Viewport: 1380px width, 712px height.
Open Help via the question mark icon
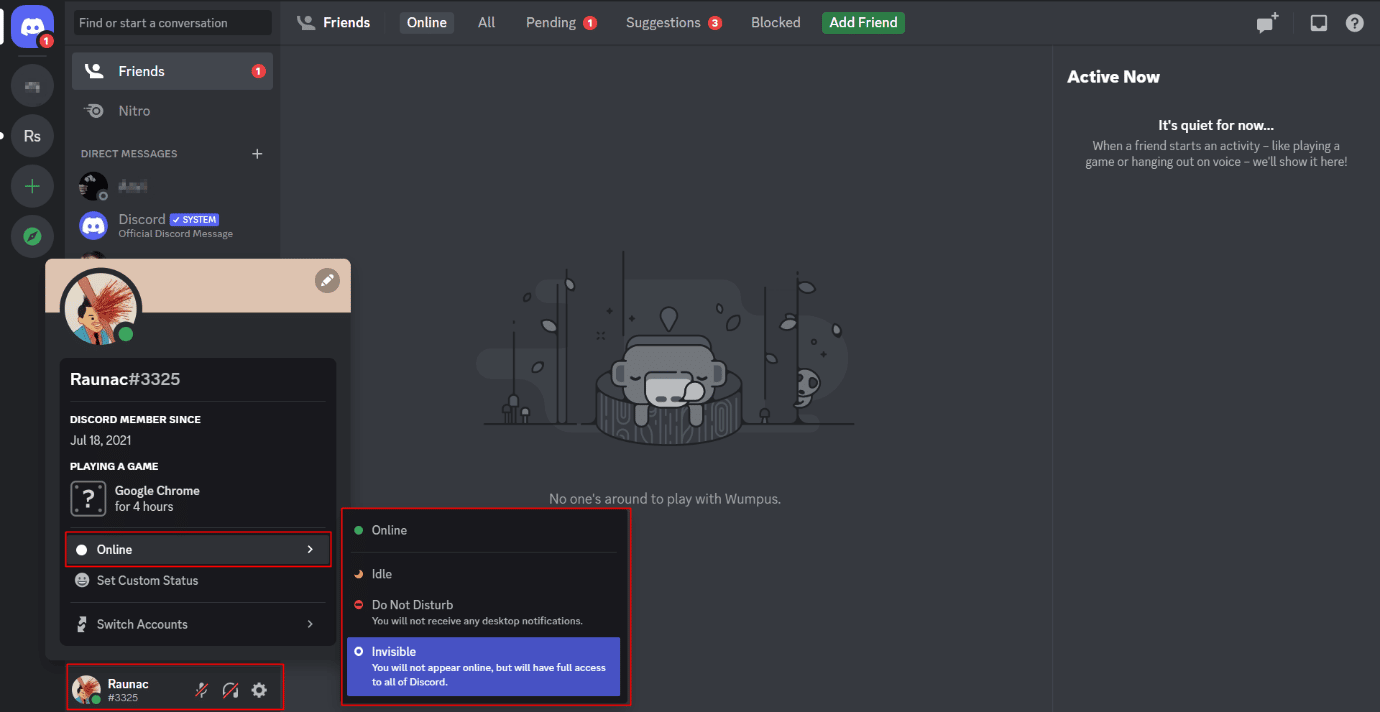1354,22
